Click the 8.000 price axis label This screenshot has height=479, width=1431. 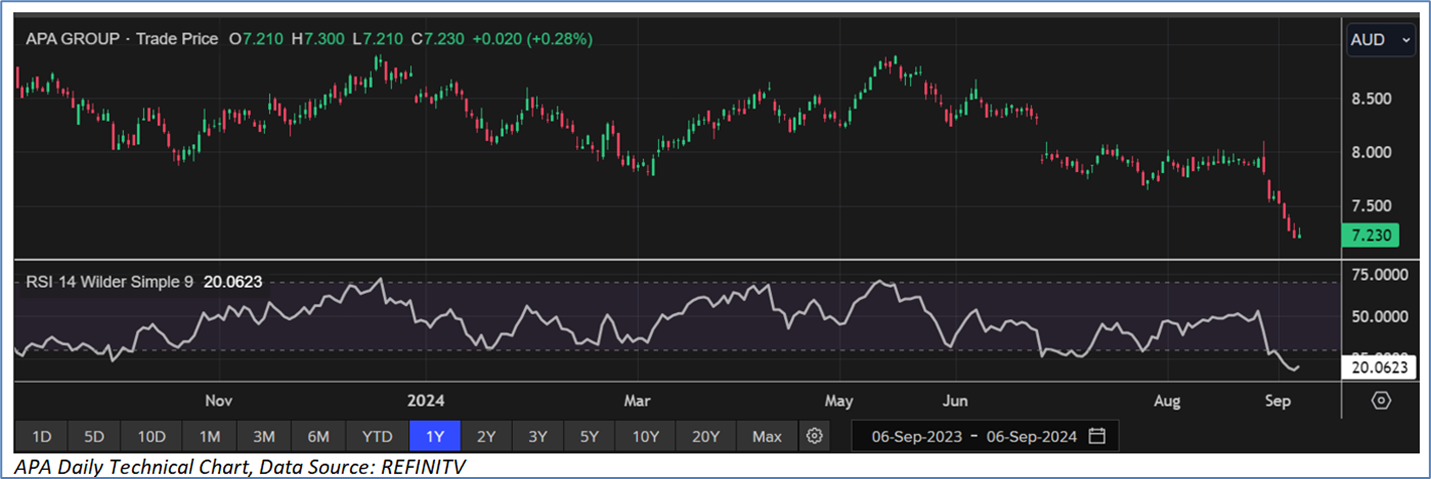click(1369, 152)
